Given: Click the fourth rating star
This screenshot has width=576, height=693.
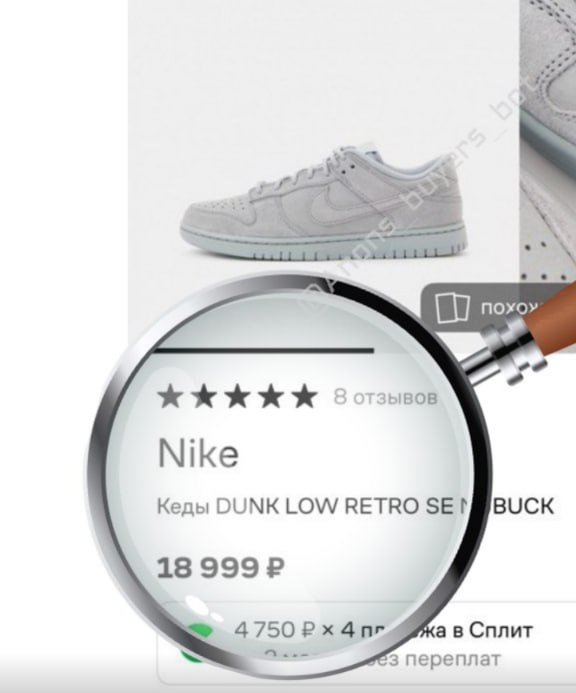Looking at the screenshot, I should pos(271,396).
